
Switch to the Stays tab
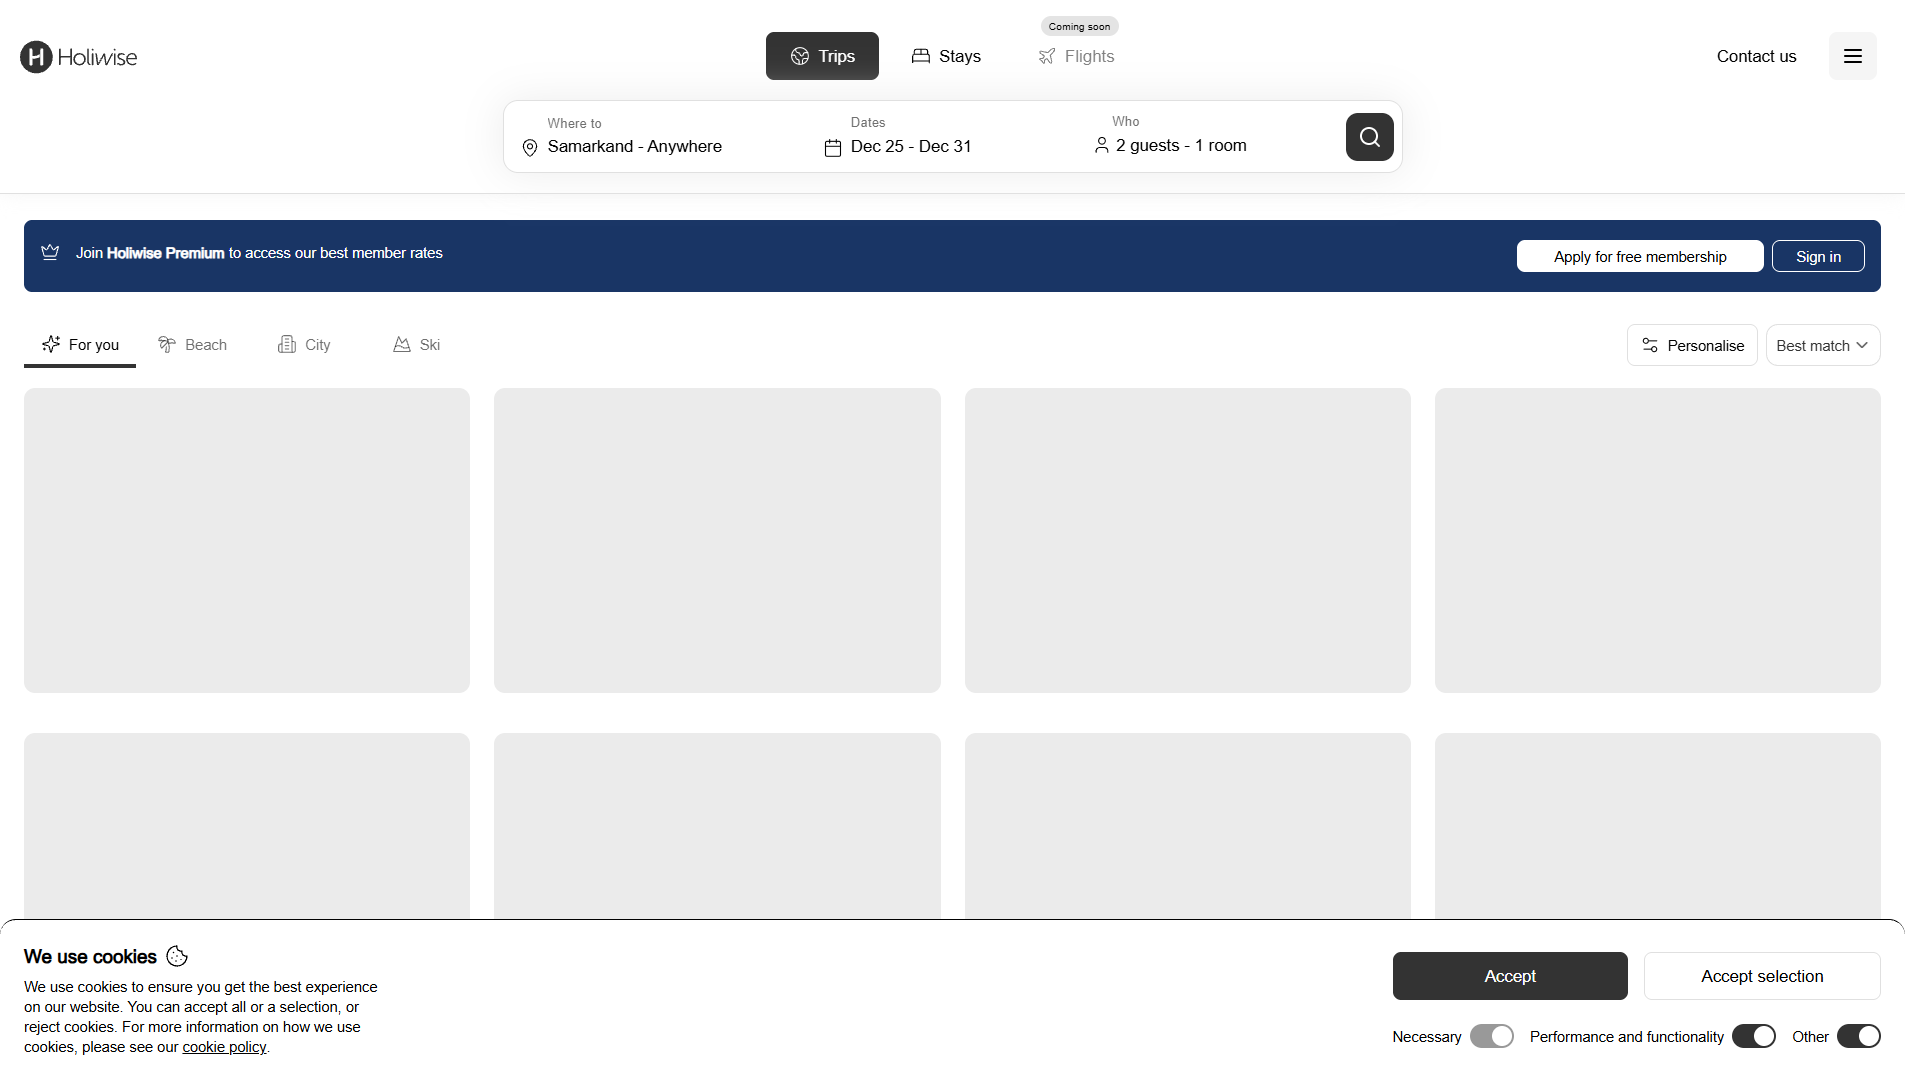(x=946, y=56)
